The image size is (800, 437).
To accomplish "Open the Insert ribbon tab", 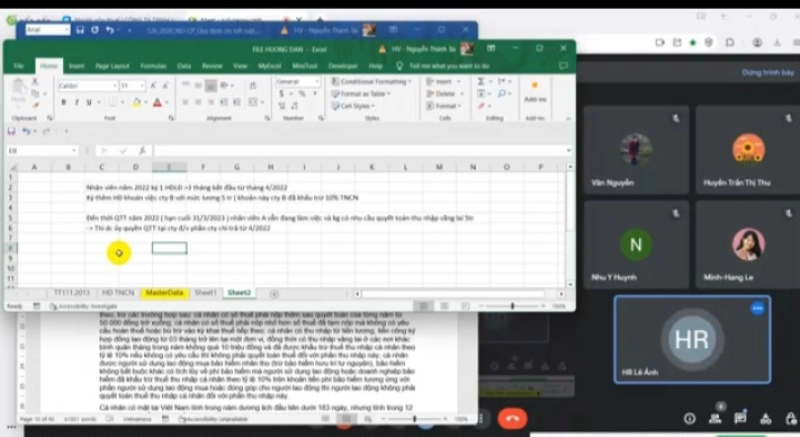I will 76,66.
